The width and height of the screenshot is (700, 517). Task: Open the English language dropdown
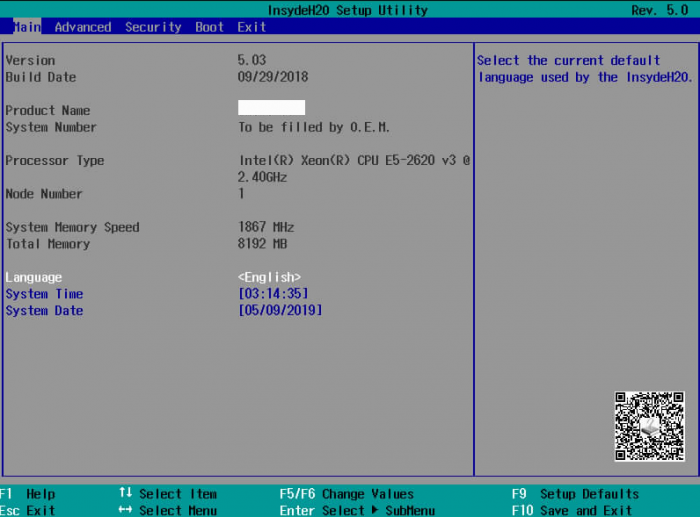tap(269, 277)
